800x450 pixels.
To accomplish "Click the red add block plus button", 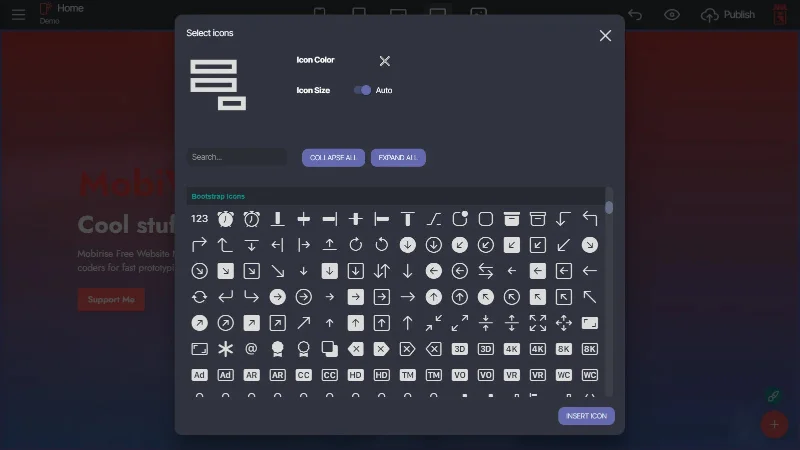I will click(x=774, y=424).
